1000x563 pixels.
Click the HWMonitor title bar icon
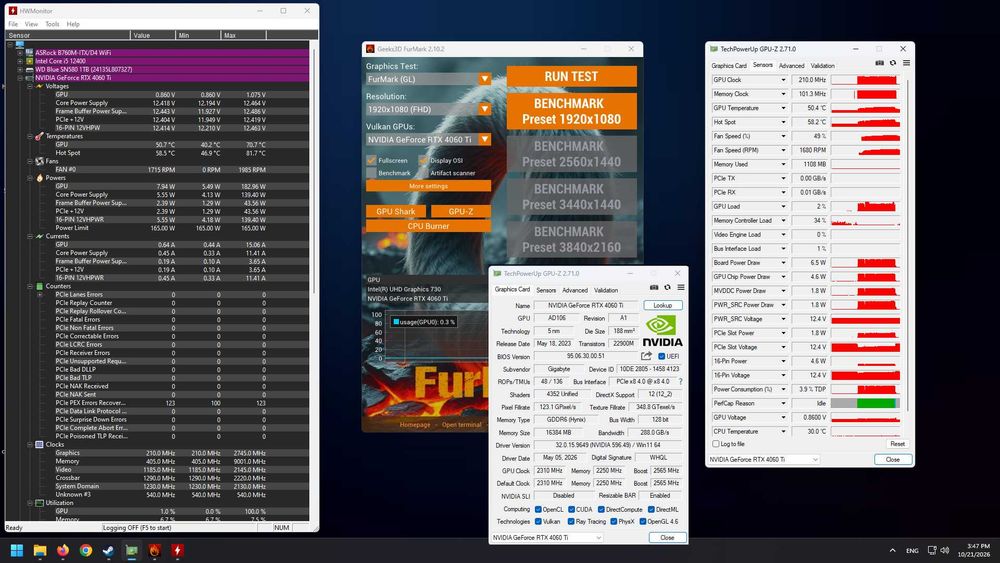coord(13,11)
